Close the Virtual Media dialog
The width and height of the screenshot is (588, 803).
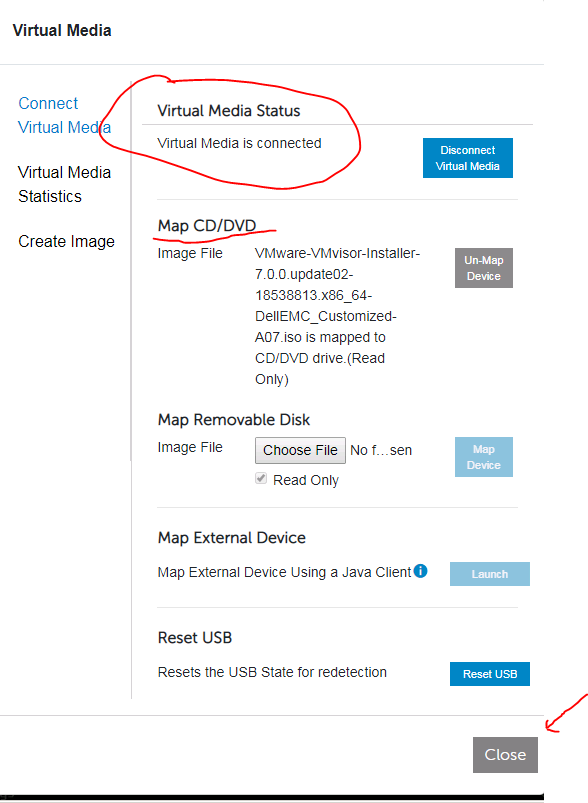pyautogui.click(x=505, y=755)
